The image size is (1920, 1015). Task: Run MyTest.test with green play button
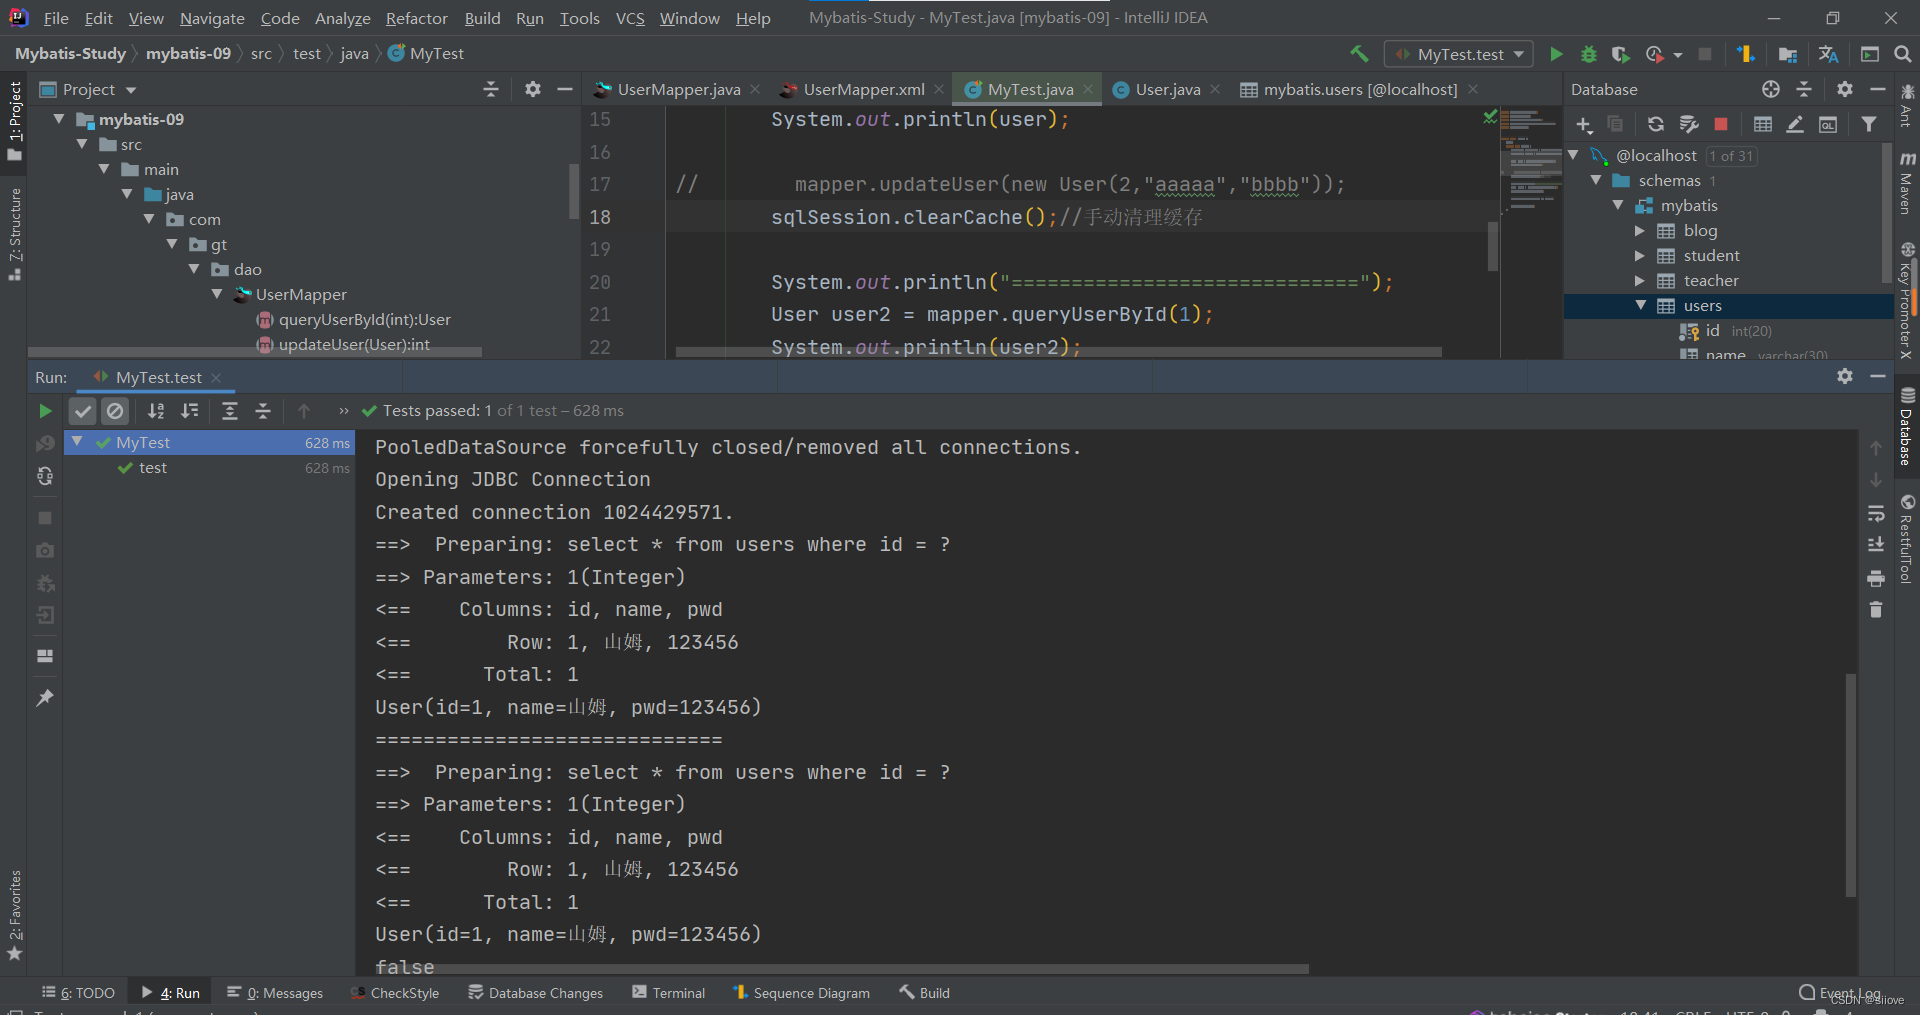[1556, 54]
